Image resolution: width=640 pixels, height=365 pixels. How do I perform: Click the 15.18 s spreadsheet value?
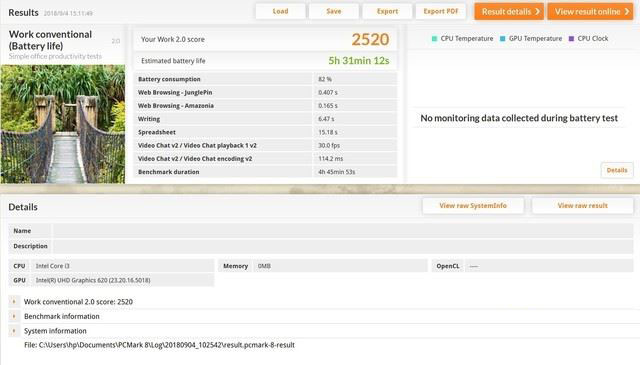[328, 132]
